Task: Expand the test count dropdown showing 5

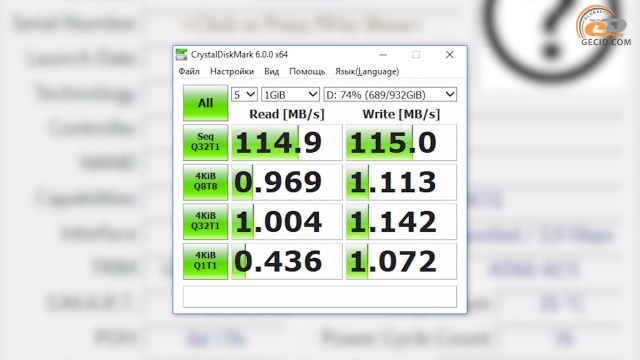Action: (x=244, y=95)
